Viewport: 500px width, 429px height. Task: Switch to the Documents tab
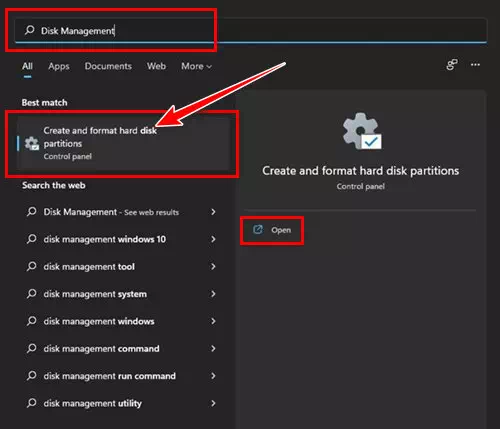click(108, 66)
